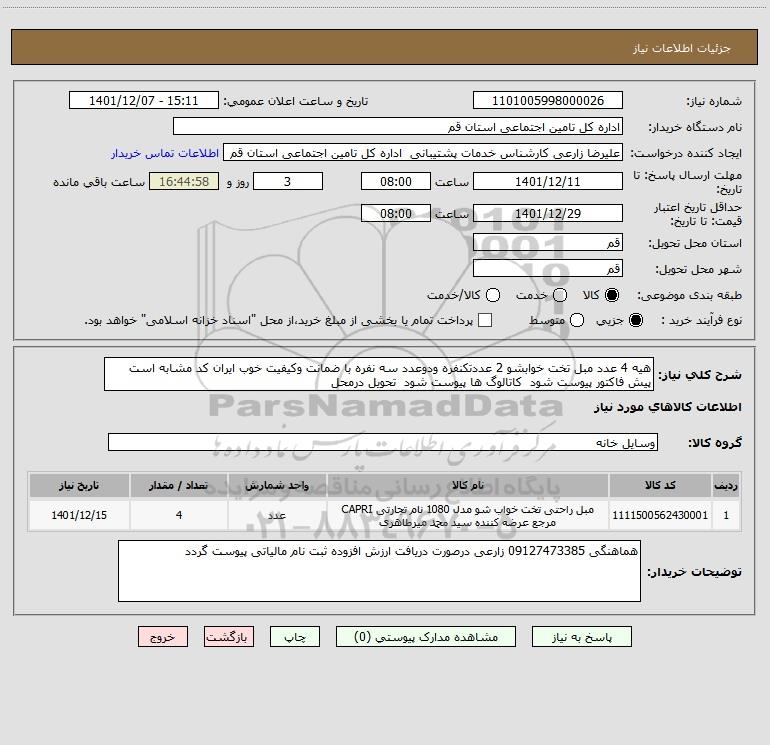770x745 pixels.
Task: Select the کالا/خدمت radio button
Action: (493, 295)
